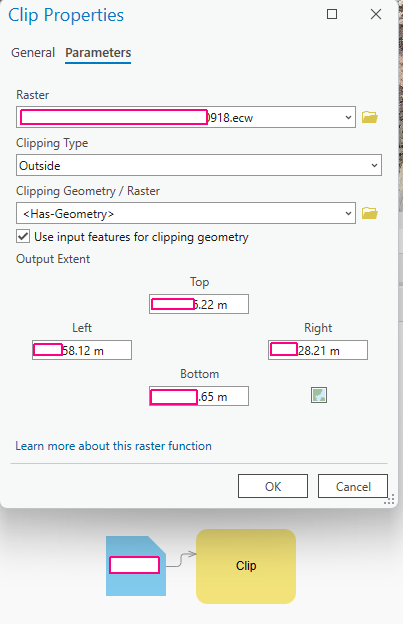The width and height of the screenshot is (403, 624).
Task: Close the Clip Properties dialog
Action: pos(376,14)
